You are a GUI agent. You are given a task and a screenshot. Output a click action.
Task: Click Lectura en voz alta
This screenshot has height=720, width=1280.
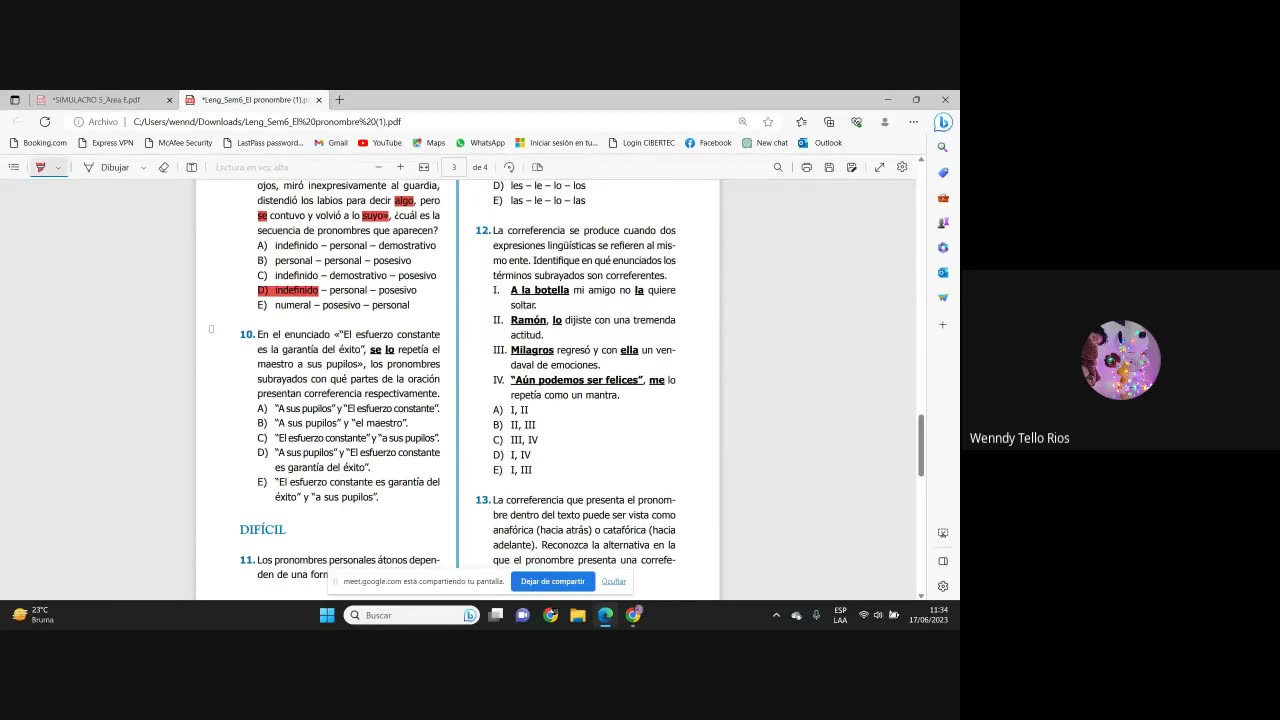[251, 167]
